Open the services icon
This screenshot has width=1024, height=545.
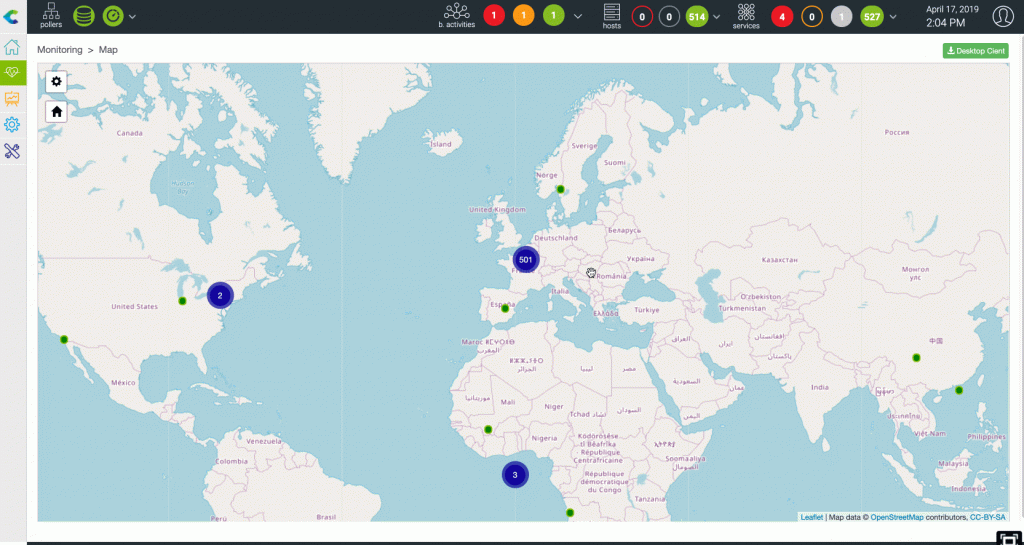(x=746, y=16)
